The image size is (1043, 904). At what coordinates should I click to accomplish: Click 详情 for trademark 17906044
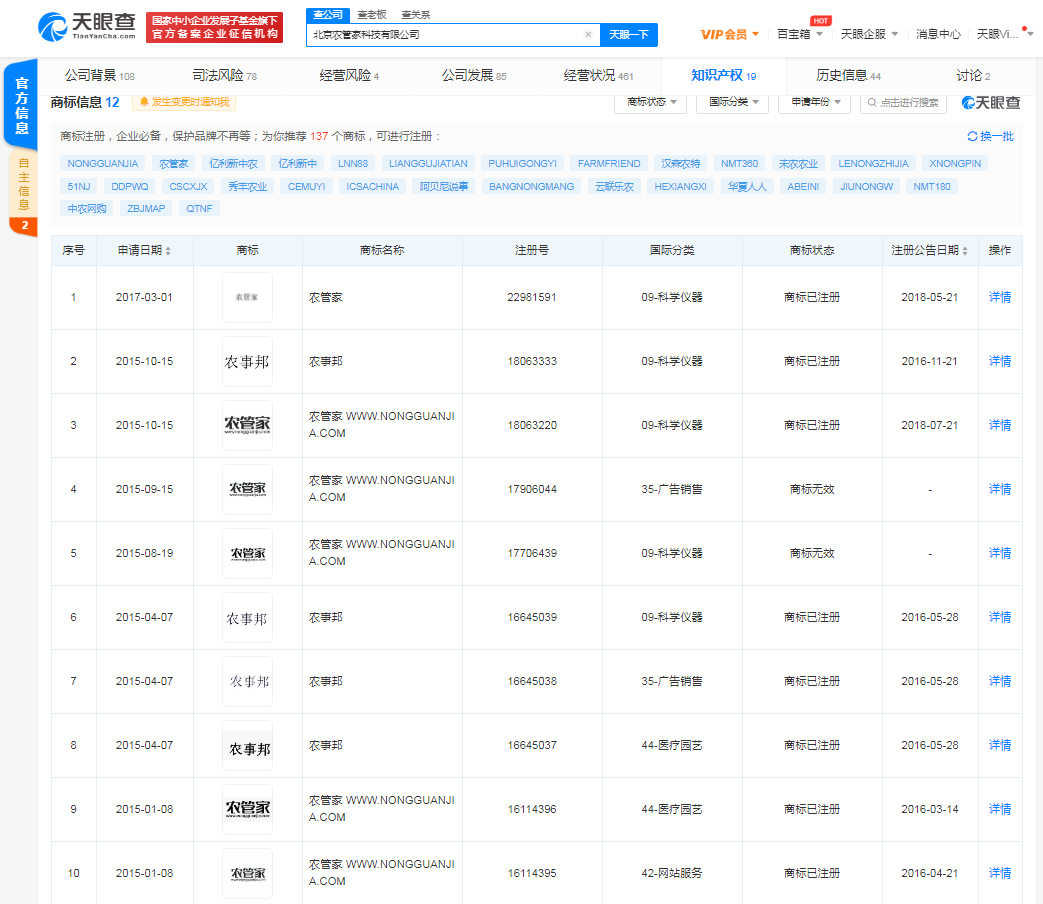coord(1000,489)
